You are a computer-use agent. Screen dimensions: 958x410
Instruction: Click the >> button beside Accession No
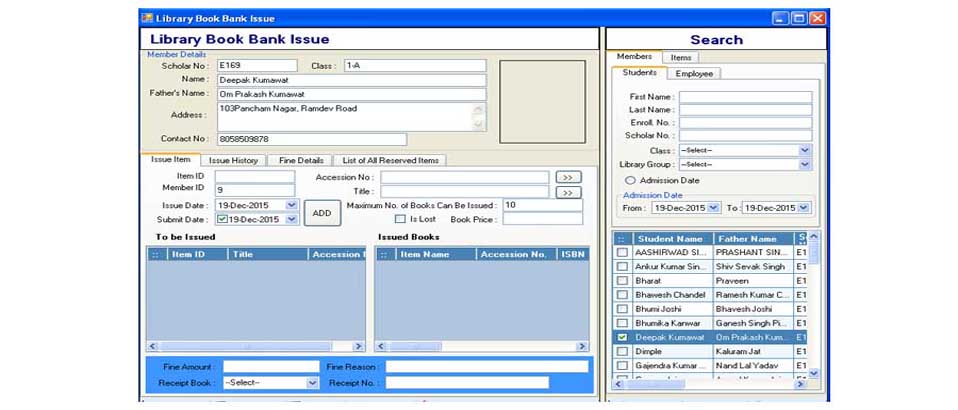pos(568,177)
